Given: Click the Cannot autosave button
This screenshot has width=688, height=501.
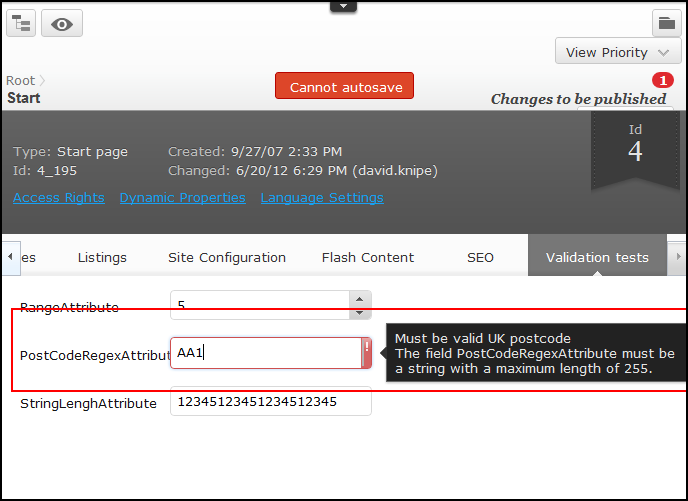Looking at the screenshot, I should [x=344, y=86].
